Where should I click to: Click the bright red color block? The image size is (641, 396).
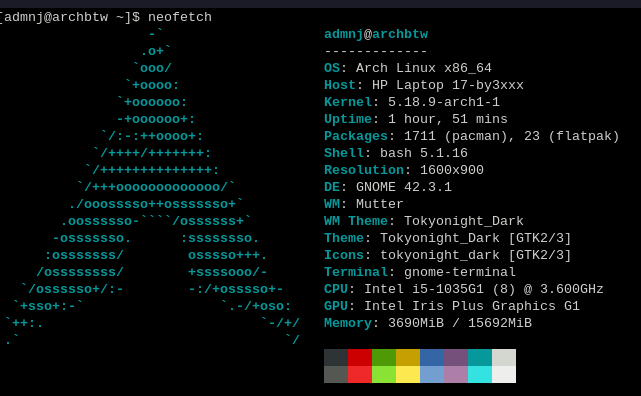coord(360,374)
